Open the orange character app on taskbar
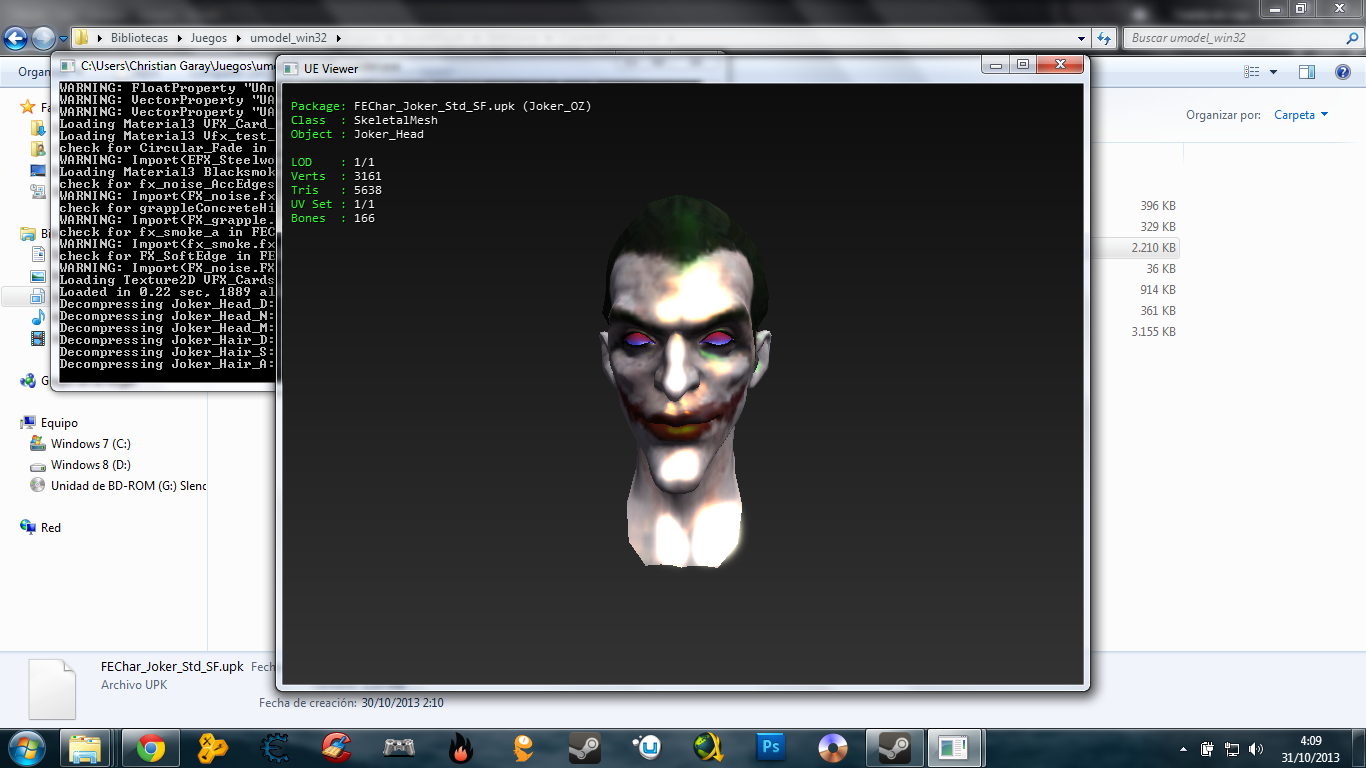1366x768 pixels. (x=523, y=748)
